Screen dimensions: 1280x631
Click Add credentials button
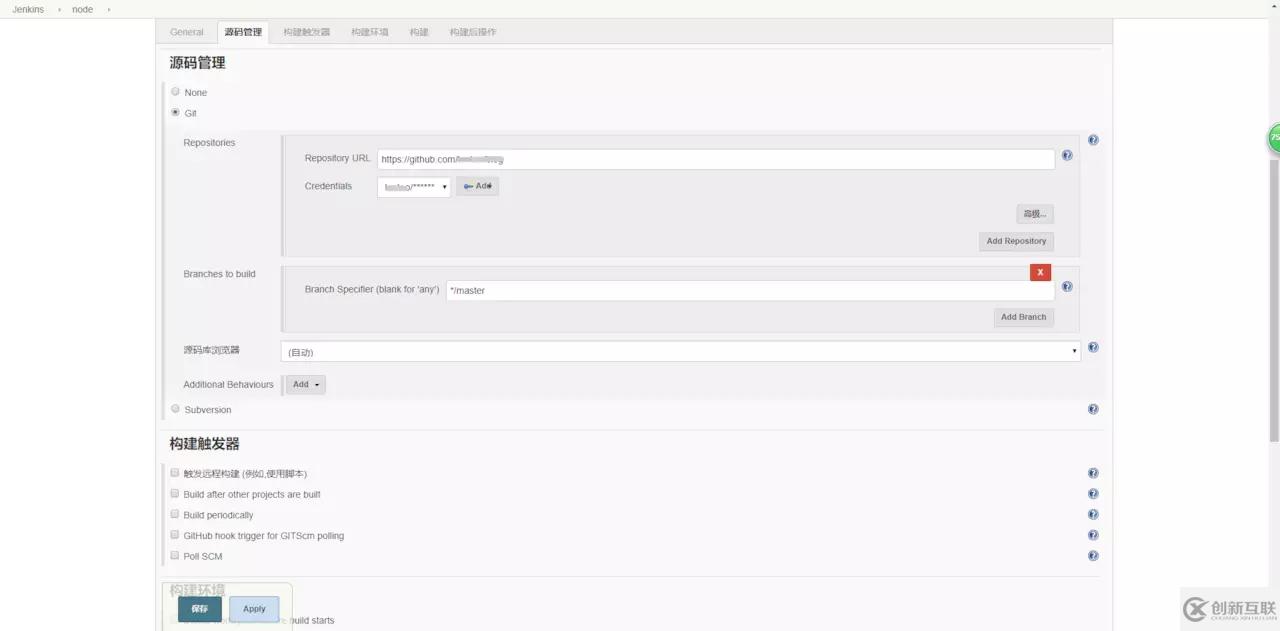click(478, 186)
